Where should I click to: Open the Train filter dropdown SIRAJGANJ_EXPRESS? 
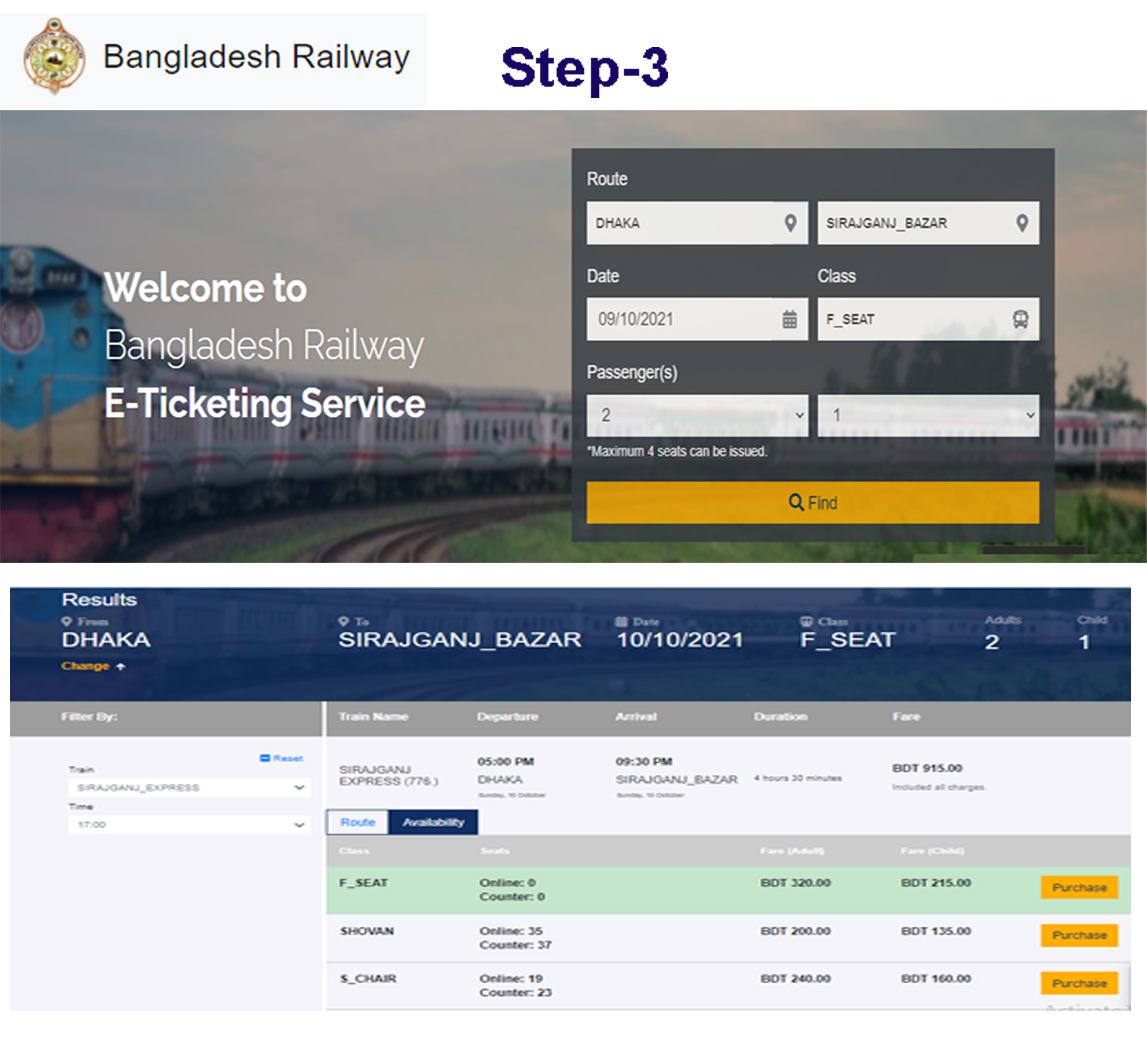189,788
